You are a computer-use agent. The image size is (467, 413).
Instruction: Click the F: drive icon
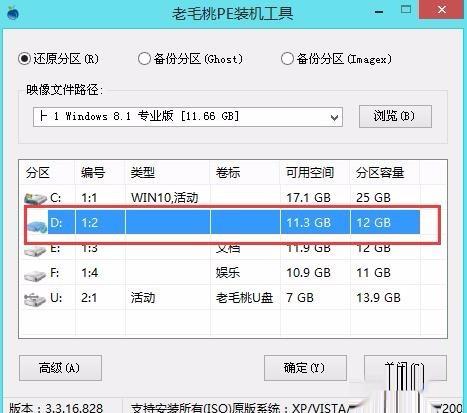coord(35,274)
